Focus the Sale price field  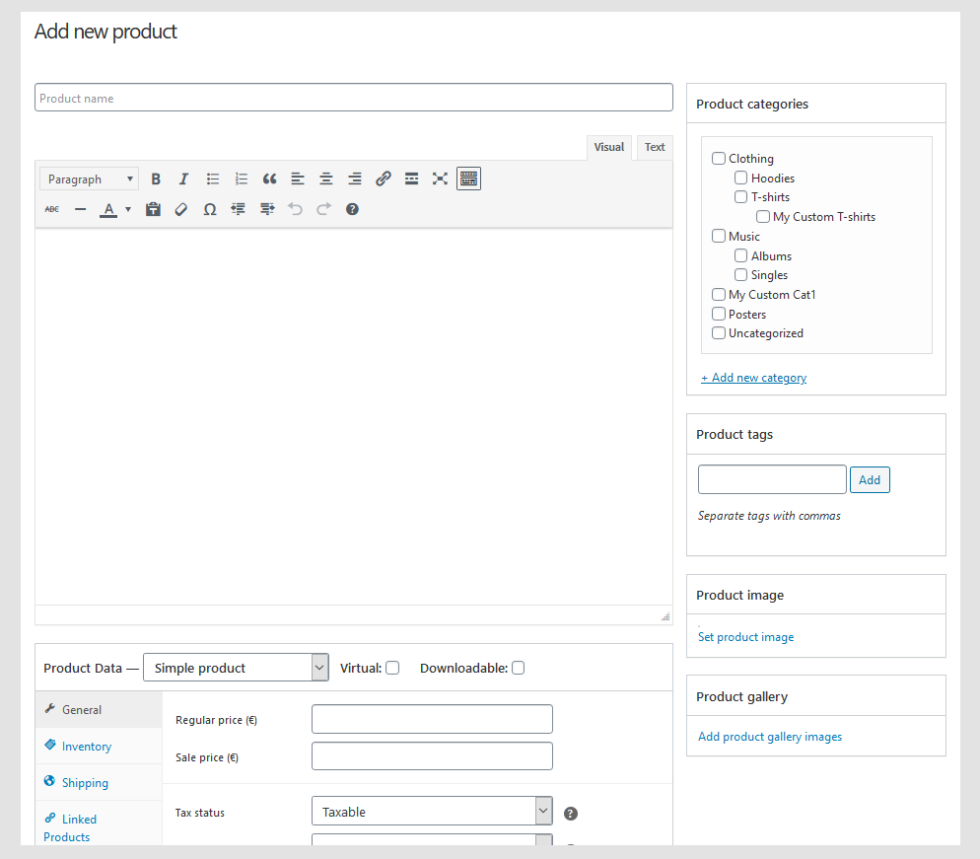(x=432, y=756)
